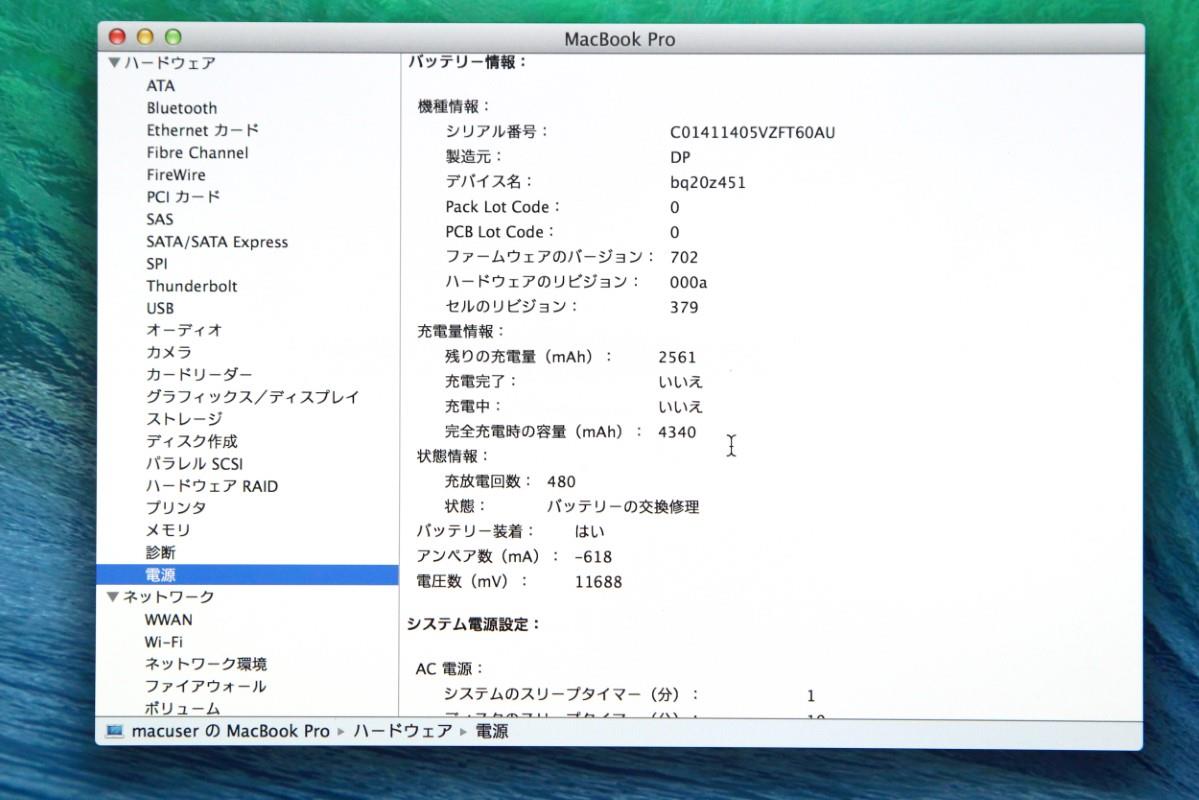The width and height of the screenshot is (1199, 800).
Task: Open the PCI カード entry
Action: tap(184, 197)
